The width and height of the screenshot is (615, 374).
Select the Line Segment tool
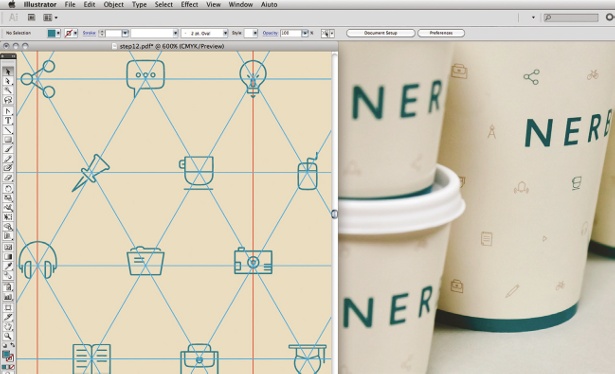pos(8,130)
